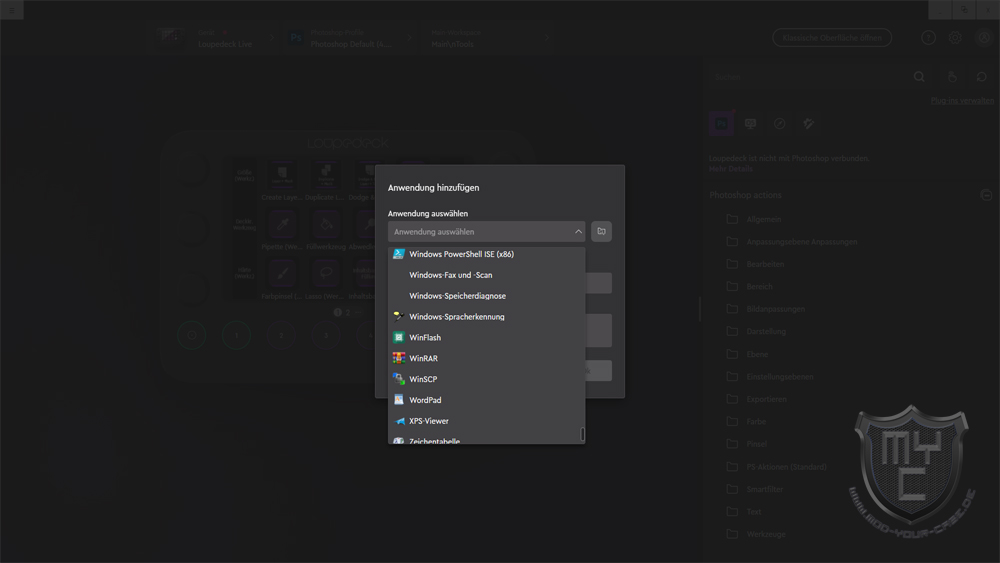Select the Duplicate Layer touch button

tap(326, 175)
